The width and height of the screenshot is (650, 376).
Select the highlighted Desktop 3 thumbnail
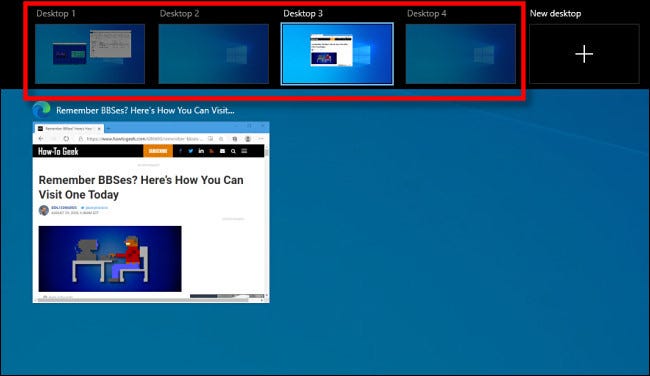(337, 54)
